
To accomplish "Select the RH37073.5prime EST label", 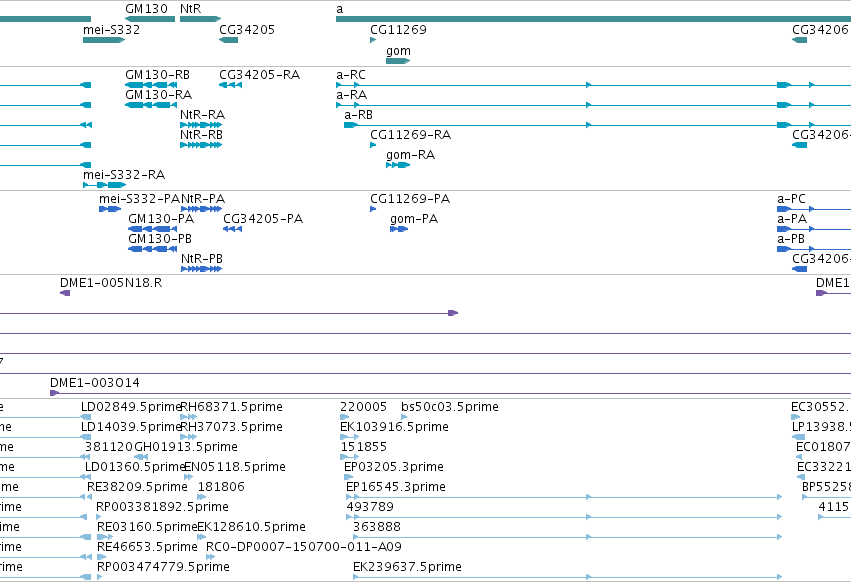I will pos(232,427).
